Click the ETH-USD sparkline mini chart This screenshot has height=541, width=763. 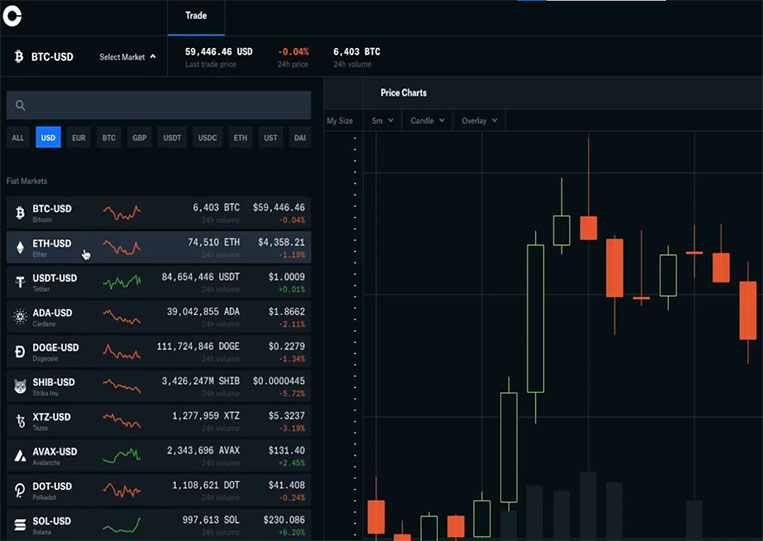pyautogui.click(x=122, y=248)
